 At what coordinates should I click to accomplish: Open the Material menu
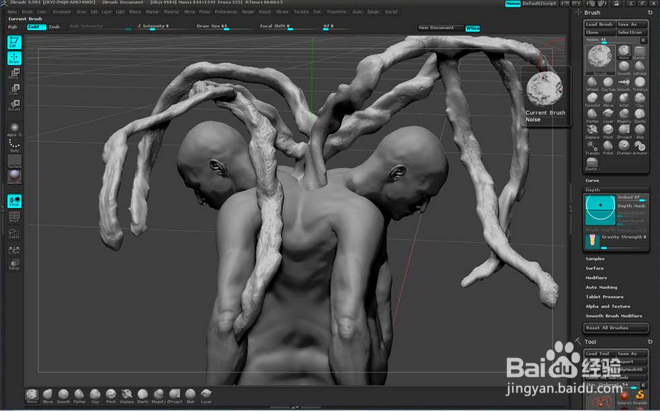(x=171, y=12)
